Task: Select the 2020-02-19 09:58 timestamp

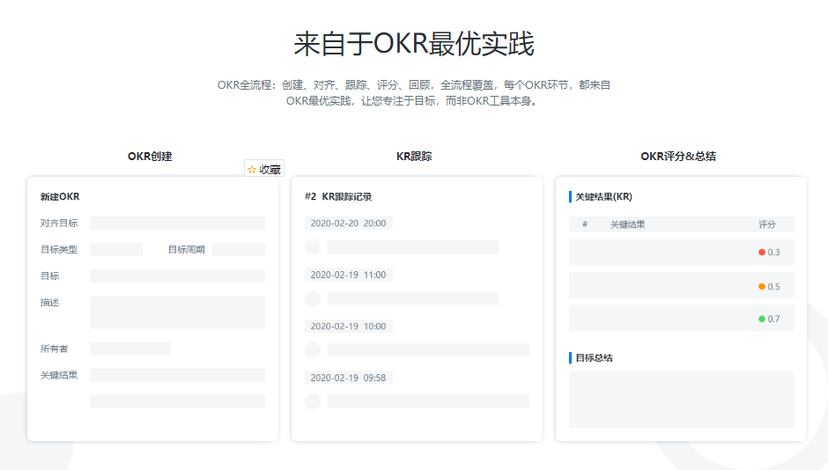Action: [x=348, y=378]
